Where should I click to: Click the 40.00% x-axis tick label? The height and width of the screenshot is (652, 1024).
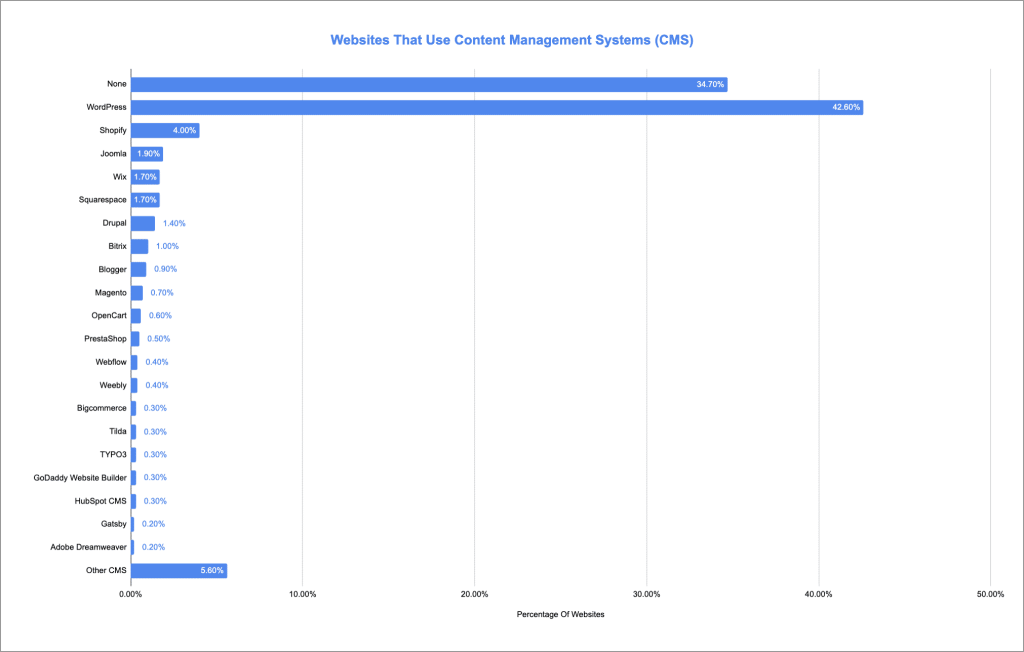tap(818, 595)
